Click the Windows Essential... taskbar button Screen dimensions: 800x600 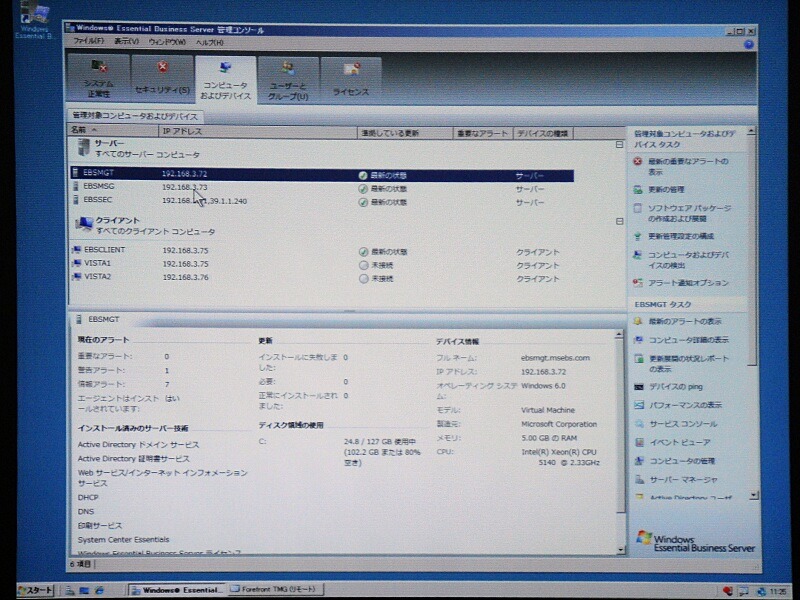pyautogui.click(x=177, y=590)
